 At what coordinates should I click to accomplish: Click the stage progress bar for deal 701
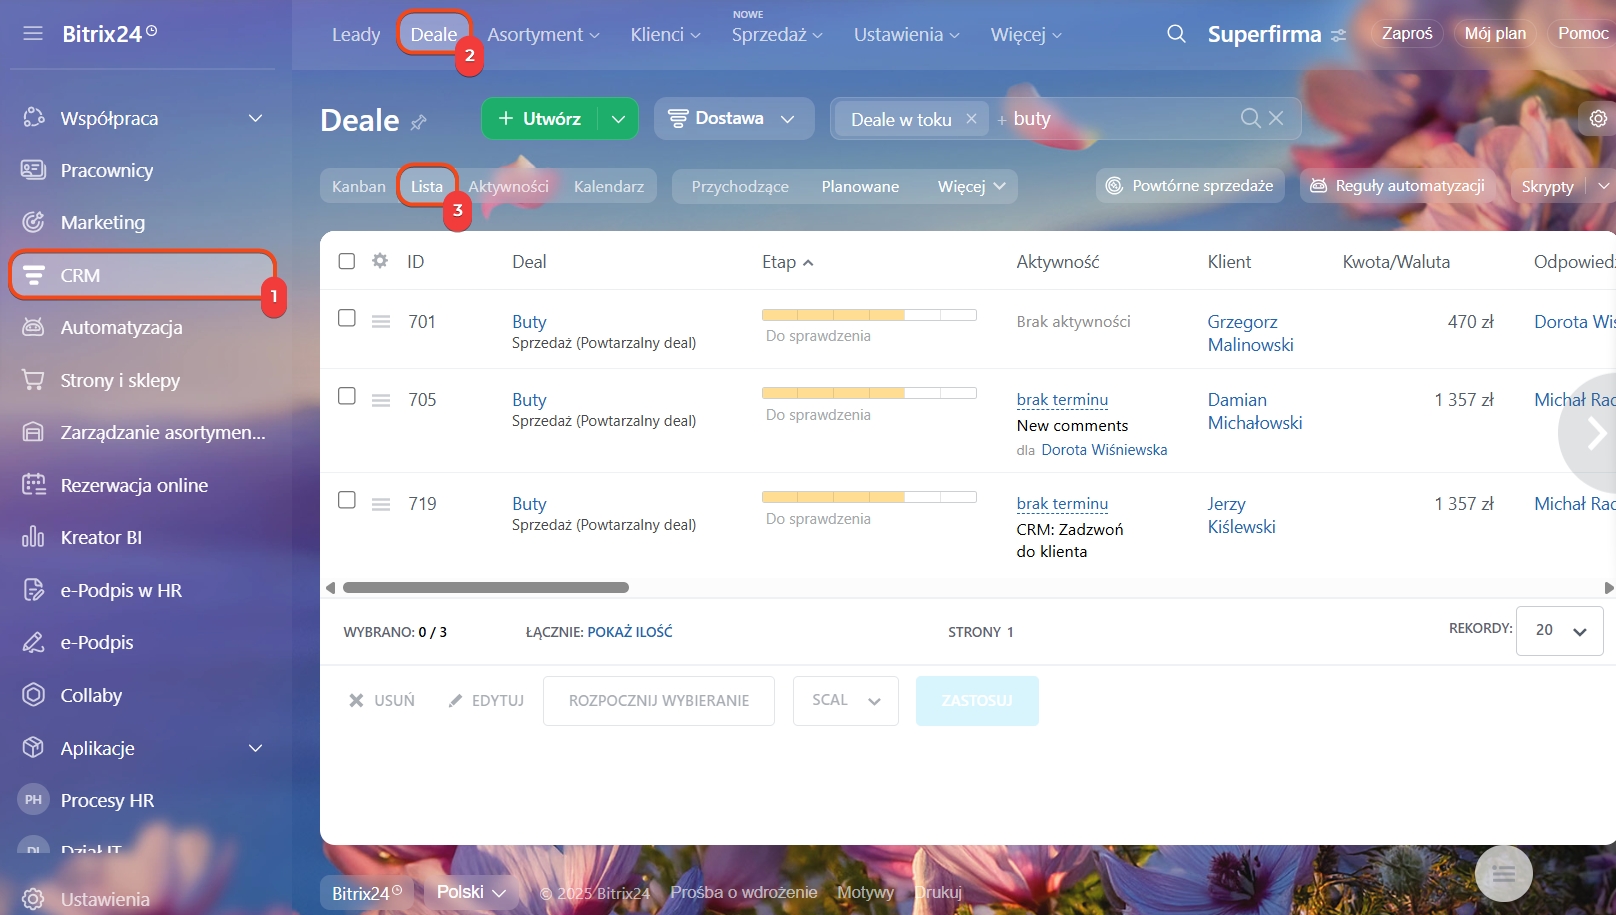point(869,315)
